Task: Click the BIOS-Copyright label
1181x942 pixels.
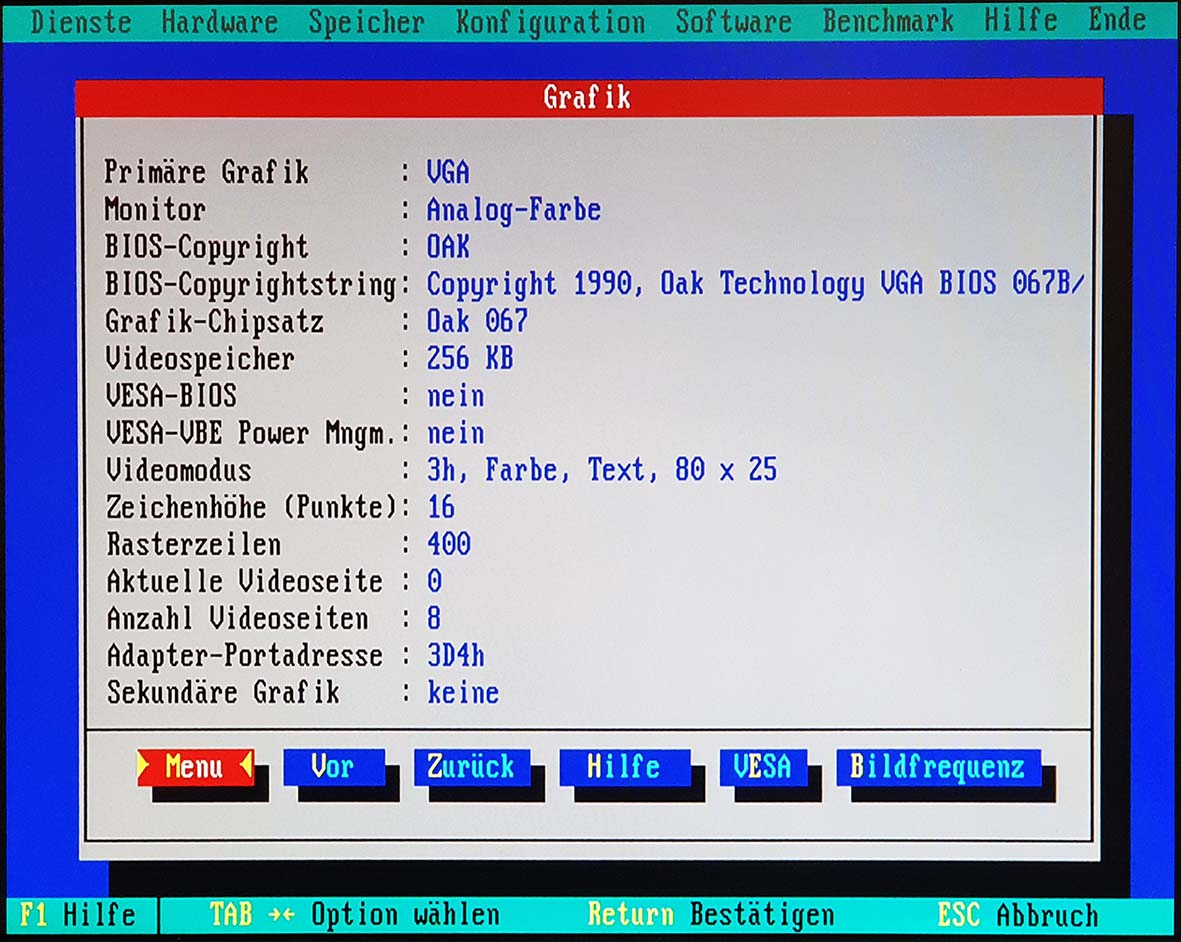Action: 206,247
